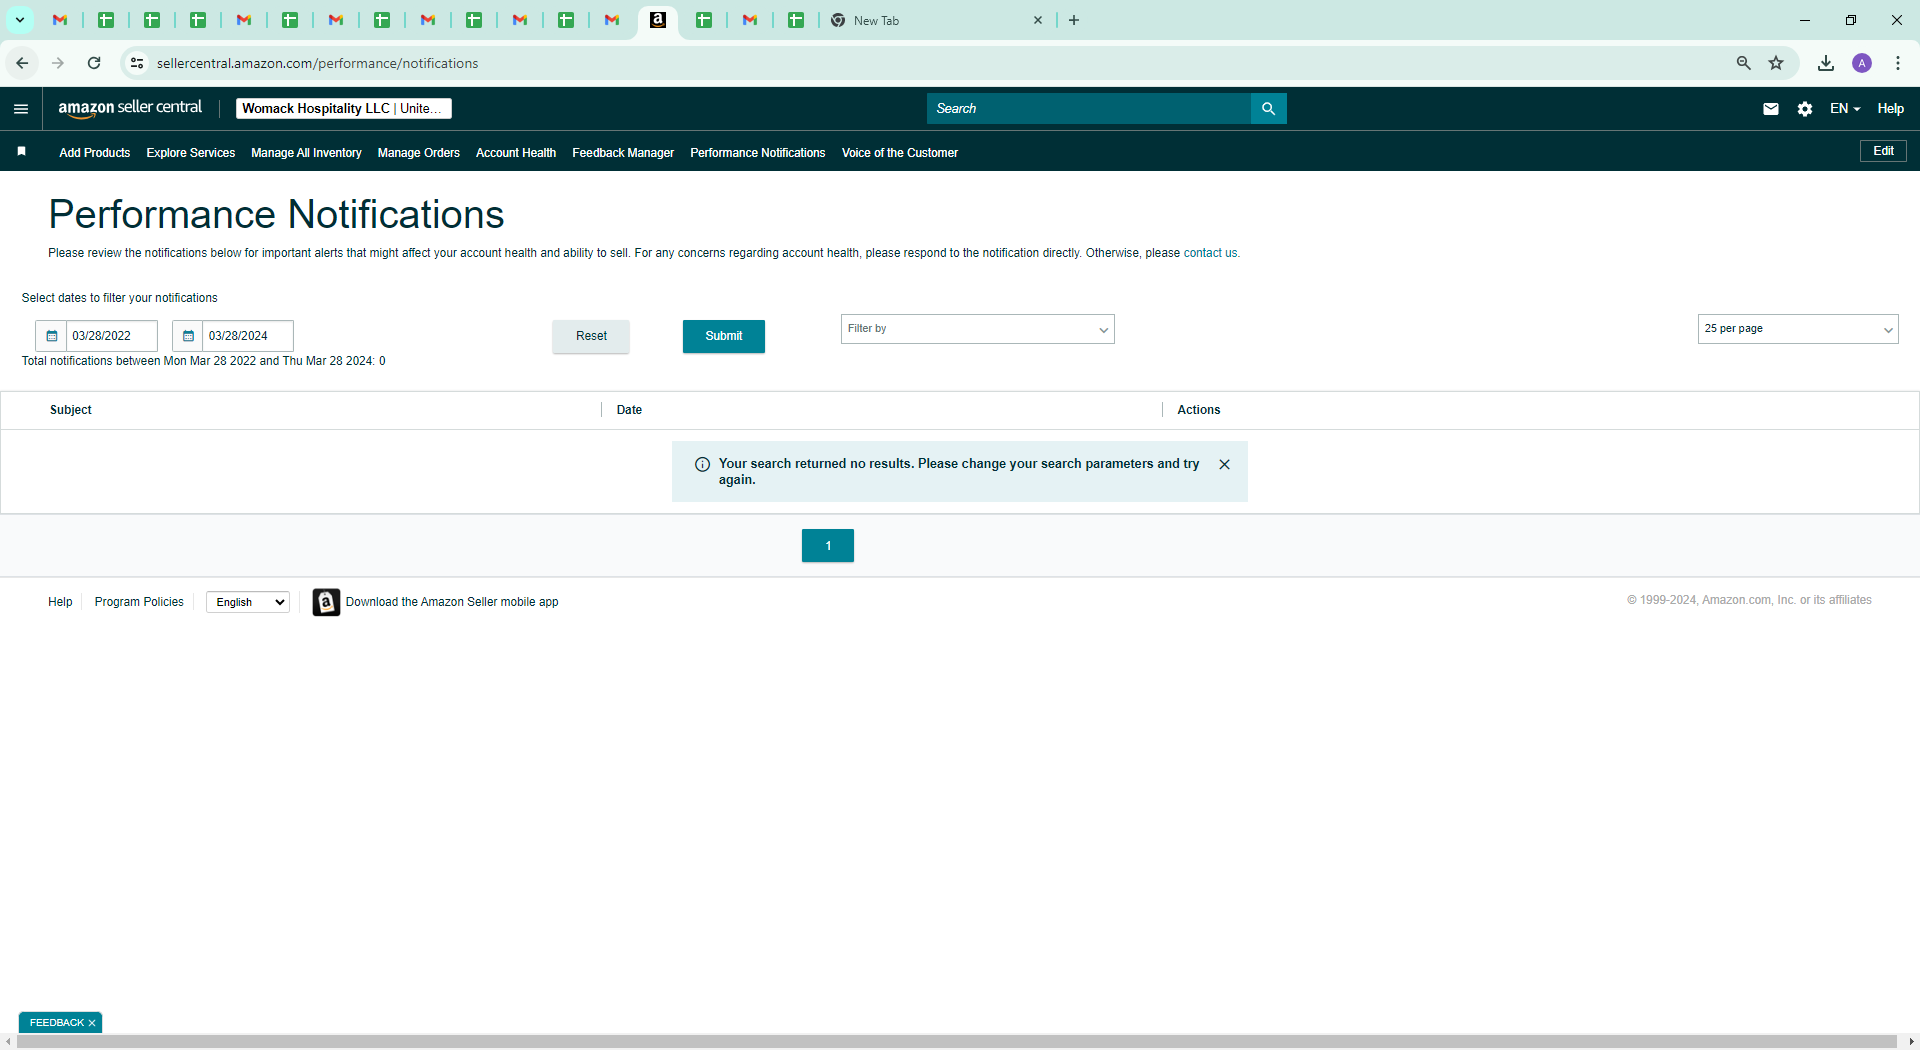Follow the contact us link

[1210, 253]
